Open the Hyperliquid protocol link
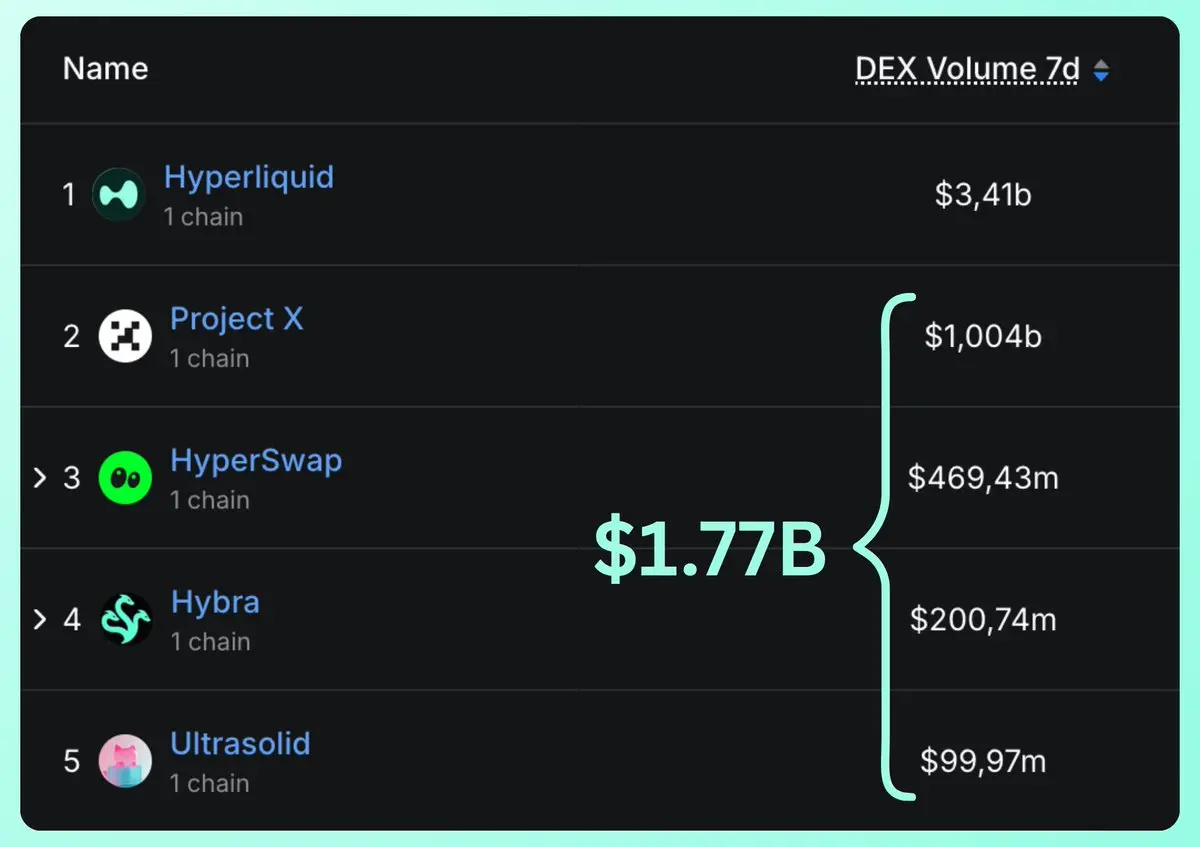The height and width of the screenshot is (847, 1200). [249, 178]
